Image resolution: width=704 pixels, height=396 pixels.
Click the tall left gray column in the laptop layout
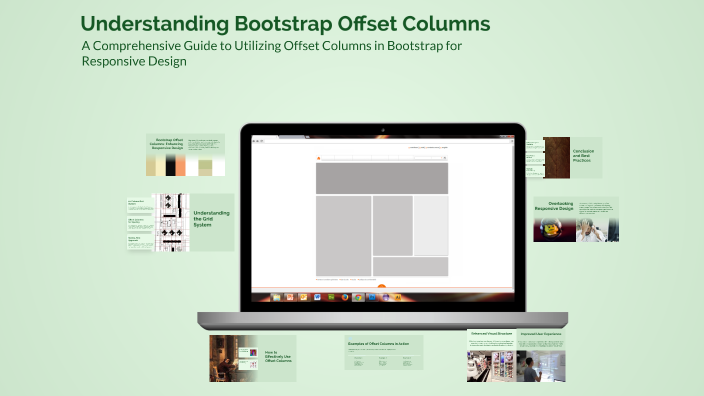(343, 236)
